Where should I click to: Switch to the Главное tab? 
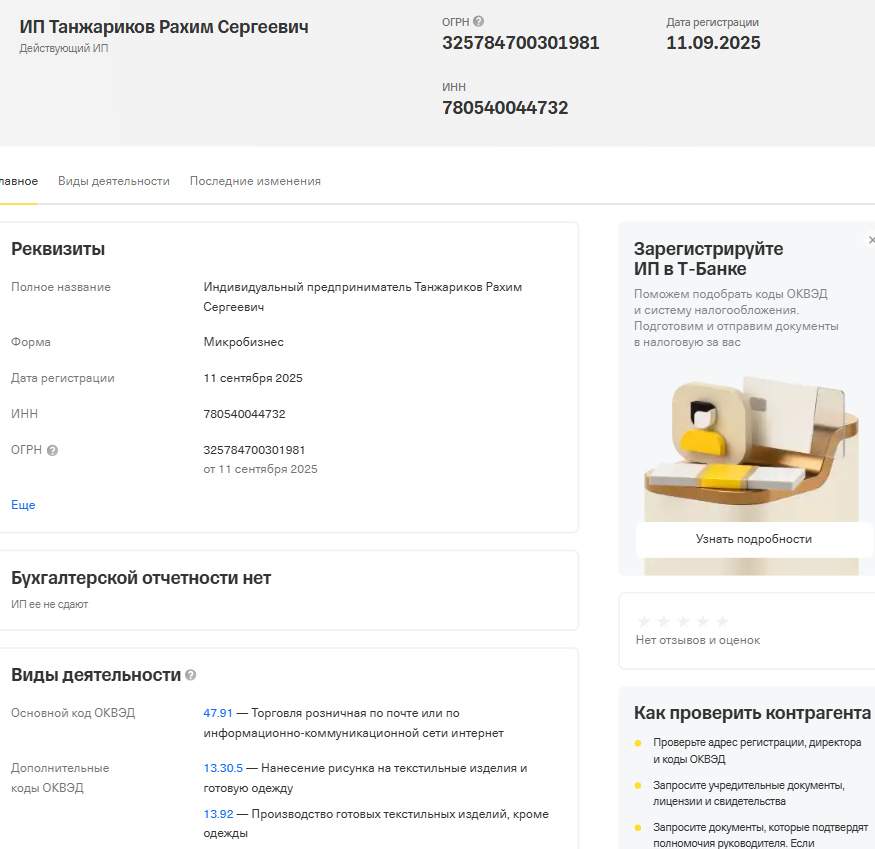[18, 181]
